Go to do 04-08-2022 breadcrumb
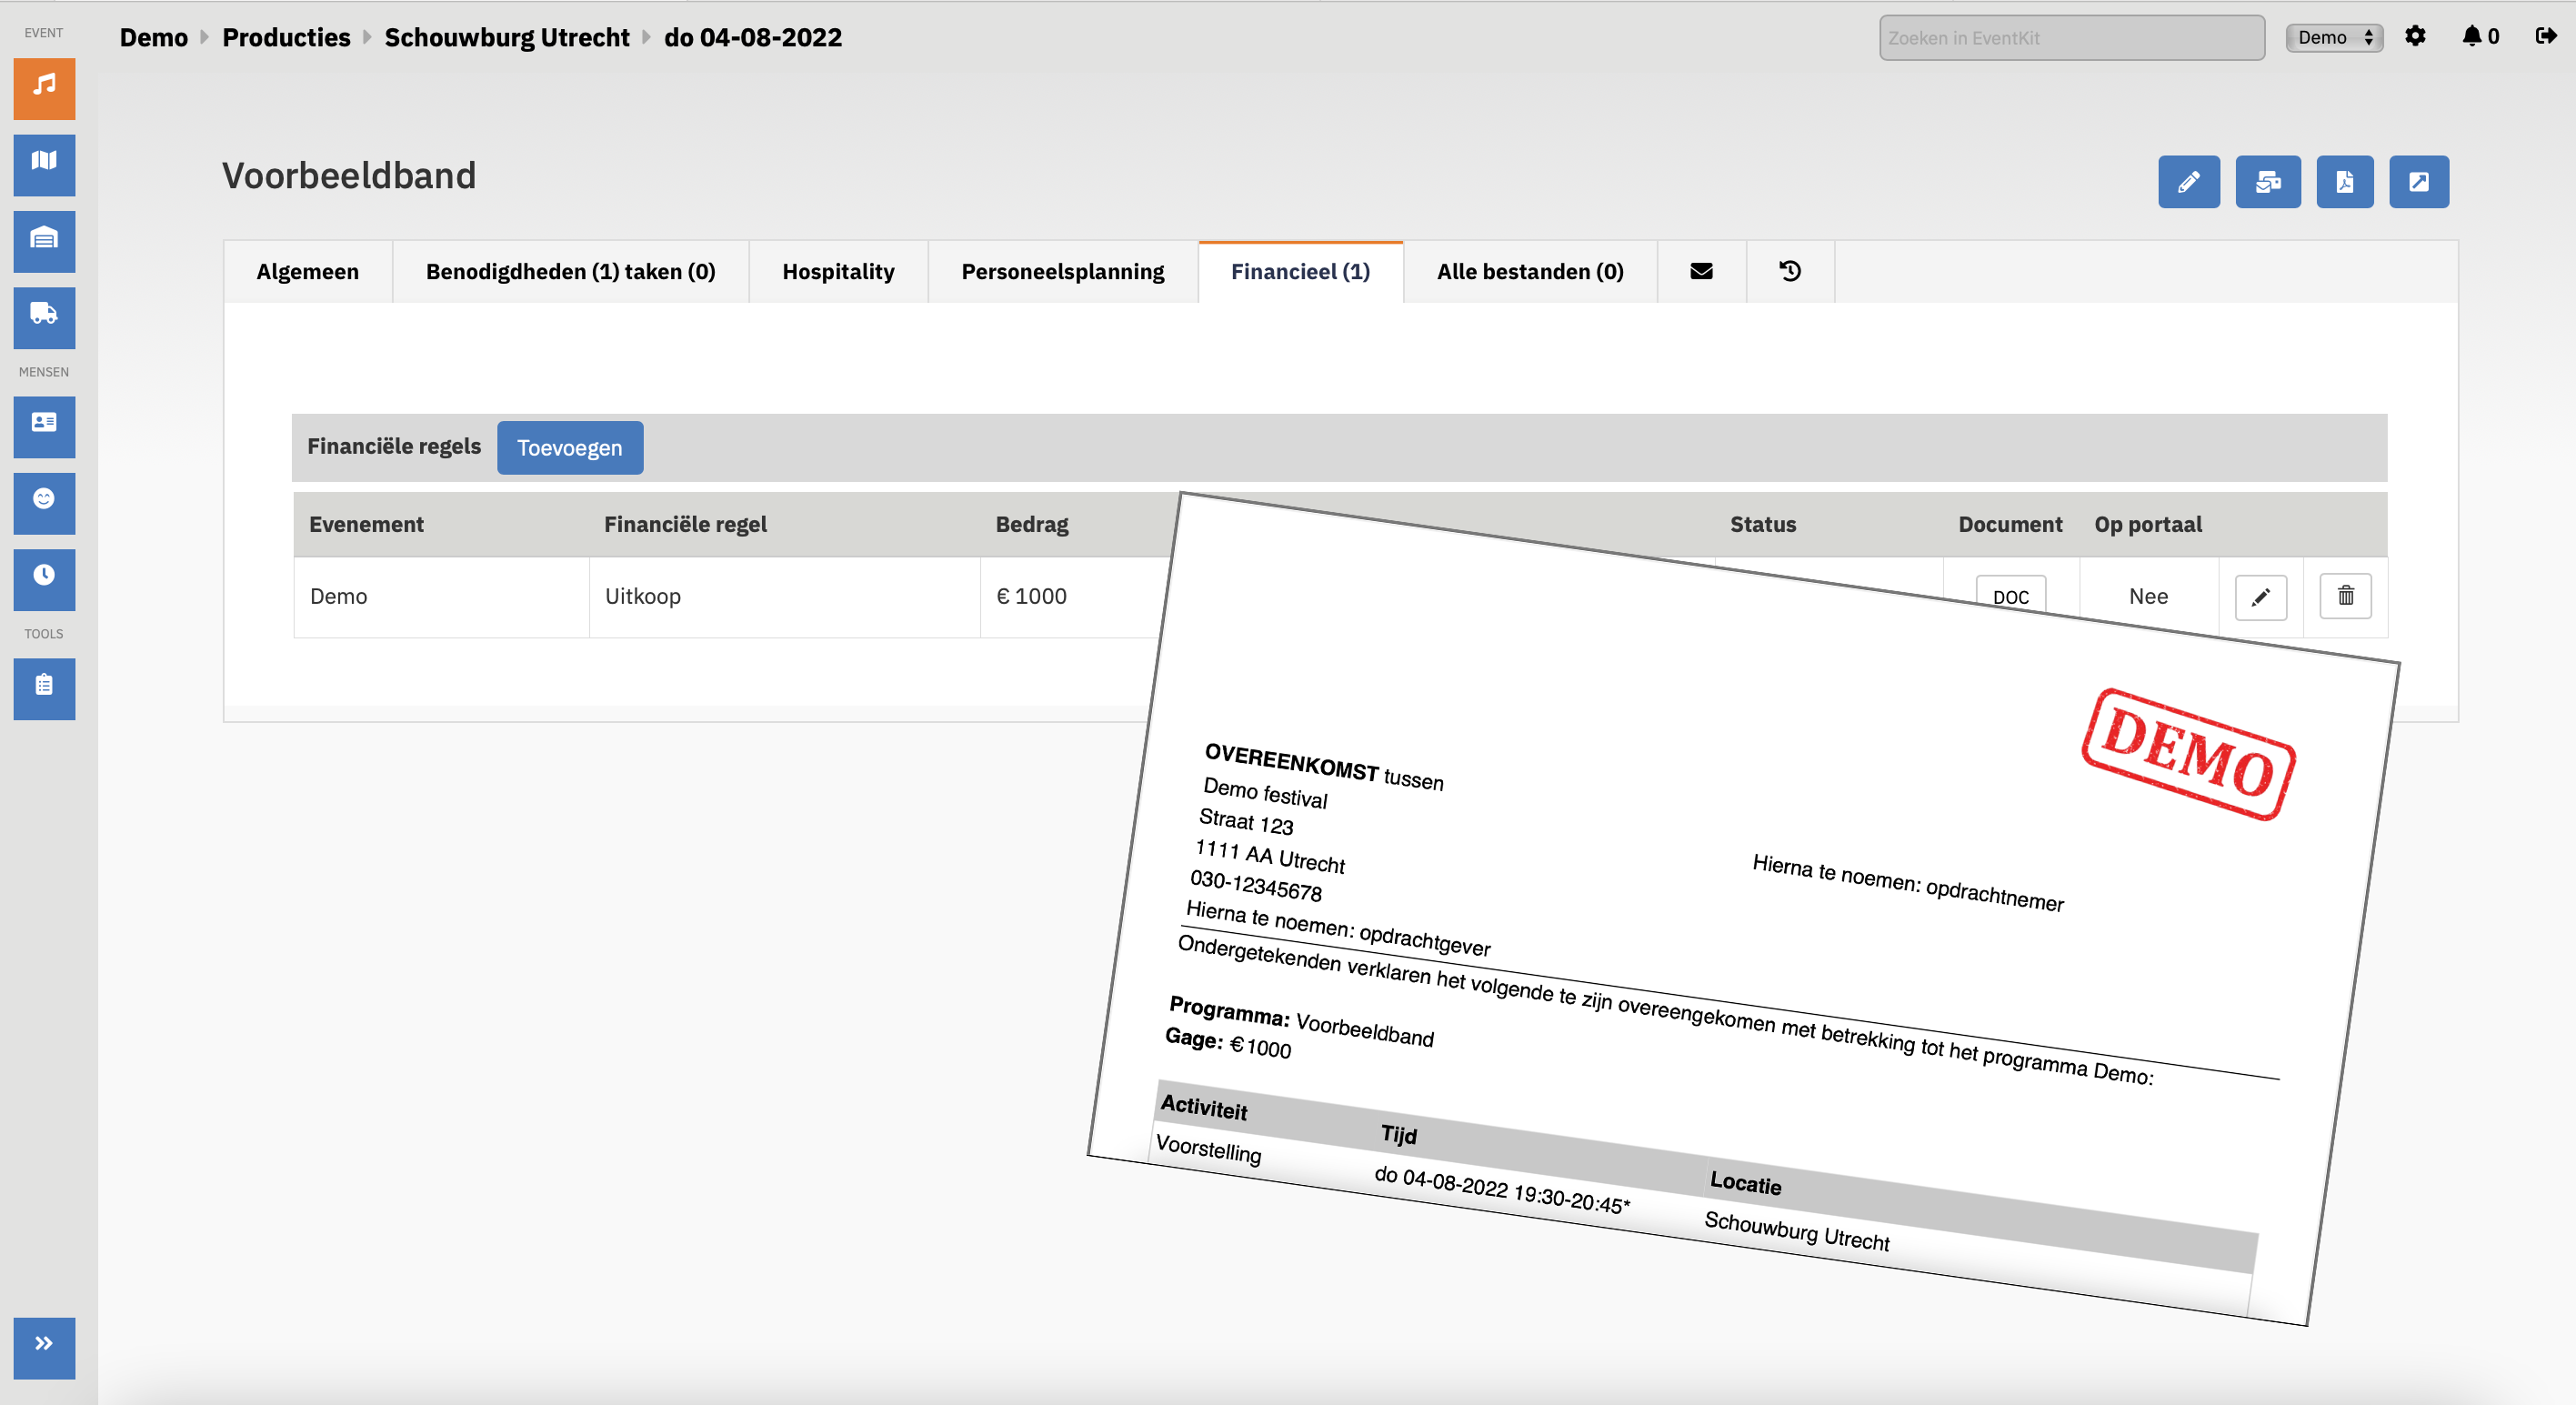 pos(752,37)
